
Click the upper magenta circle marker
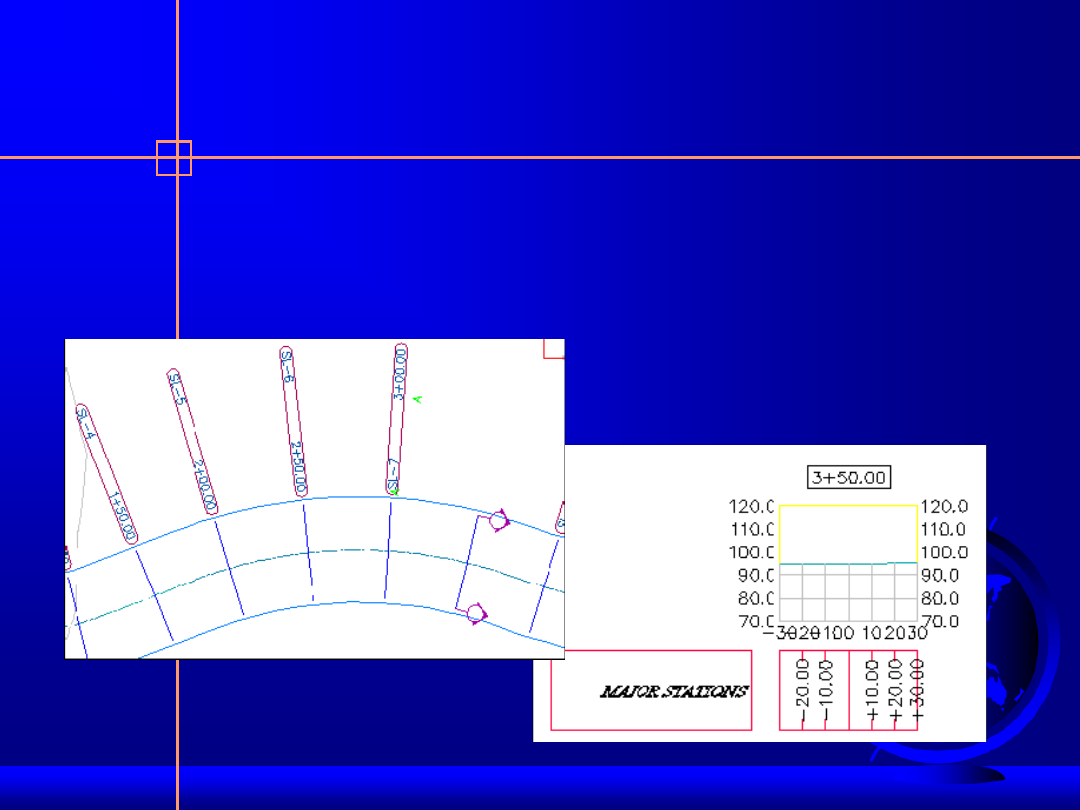[497, 521]
